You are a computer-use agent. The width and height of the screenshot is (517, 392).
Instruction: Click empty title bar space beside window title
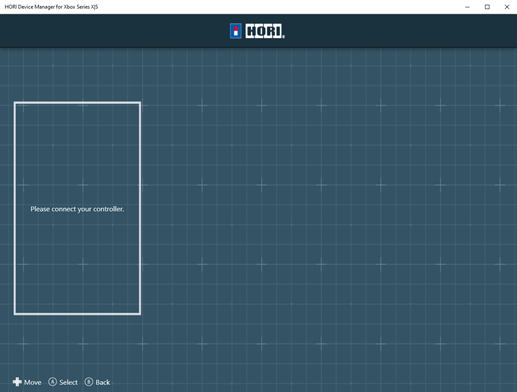tap(267, 7)
